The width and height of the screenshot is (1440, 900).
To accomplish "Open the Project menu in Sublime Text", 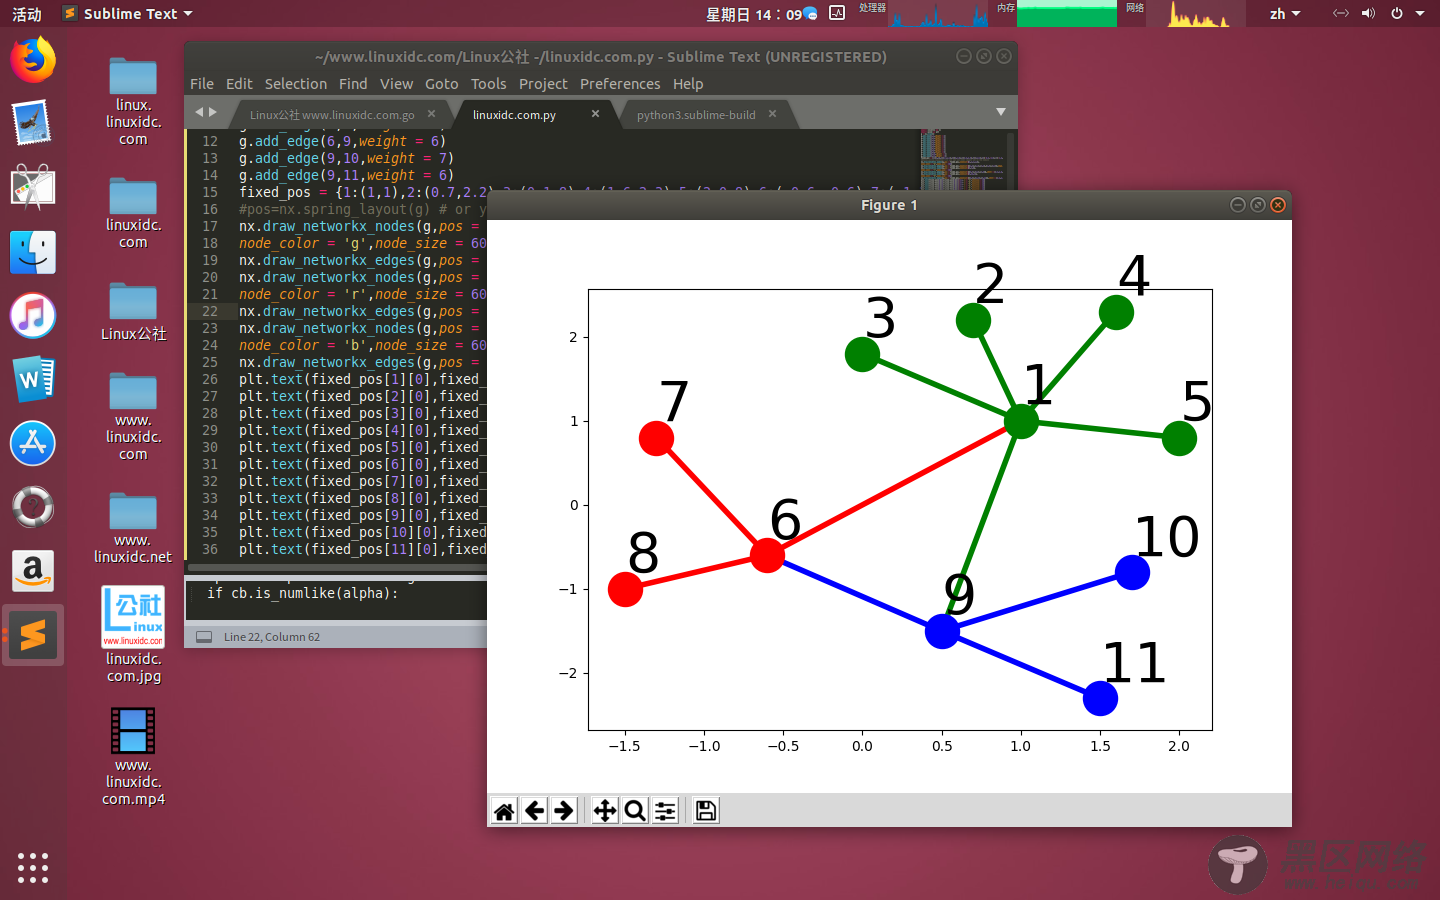I will click(x=543, y=84).
